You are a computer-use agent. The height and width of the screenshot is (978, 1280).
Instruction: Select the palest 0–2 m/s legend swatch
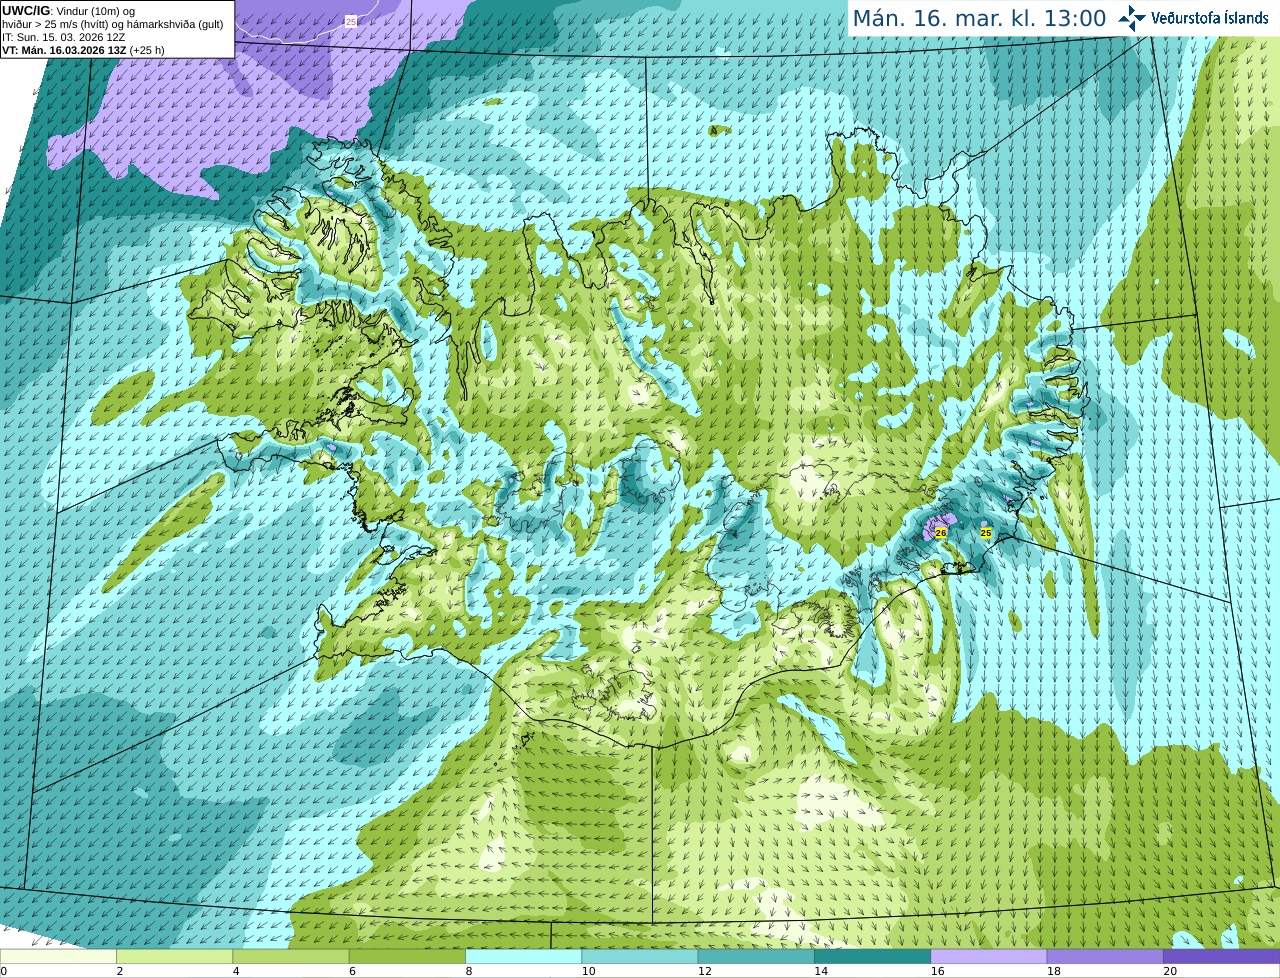pos(58,956)
